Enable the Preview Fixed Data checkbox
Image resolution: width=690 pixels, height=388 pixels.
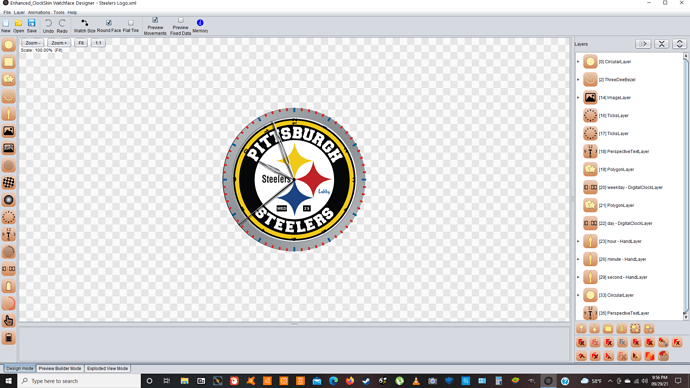[x=180, y=20]
